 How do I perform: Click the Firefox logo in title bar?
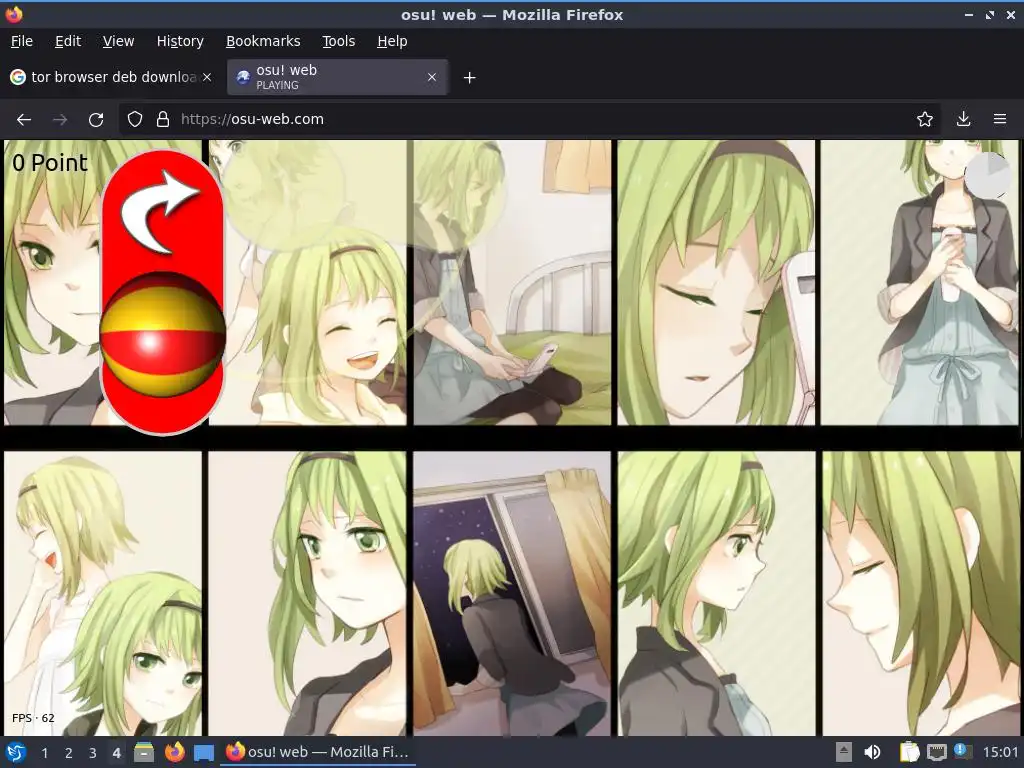tap(14, 14)
